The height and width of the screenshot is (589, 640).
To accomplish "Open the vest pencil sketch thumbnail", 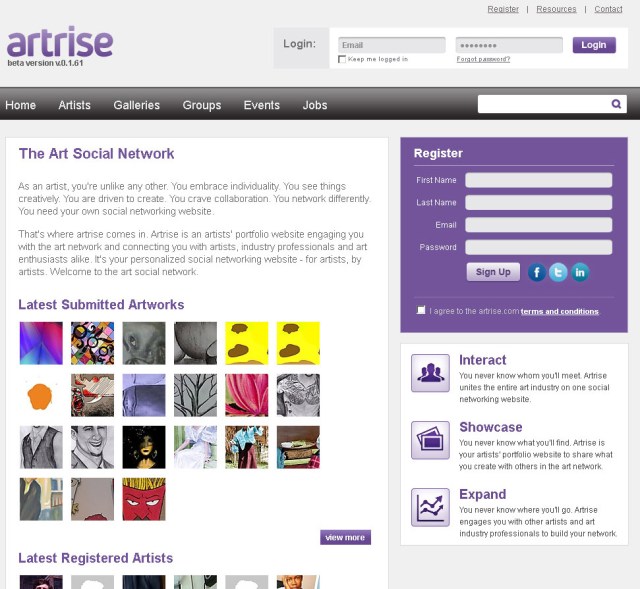I will tap(41, 447).
